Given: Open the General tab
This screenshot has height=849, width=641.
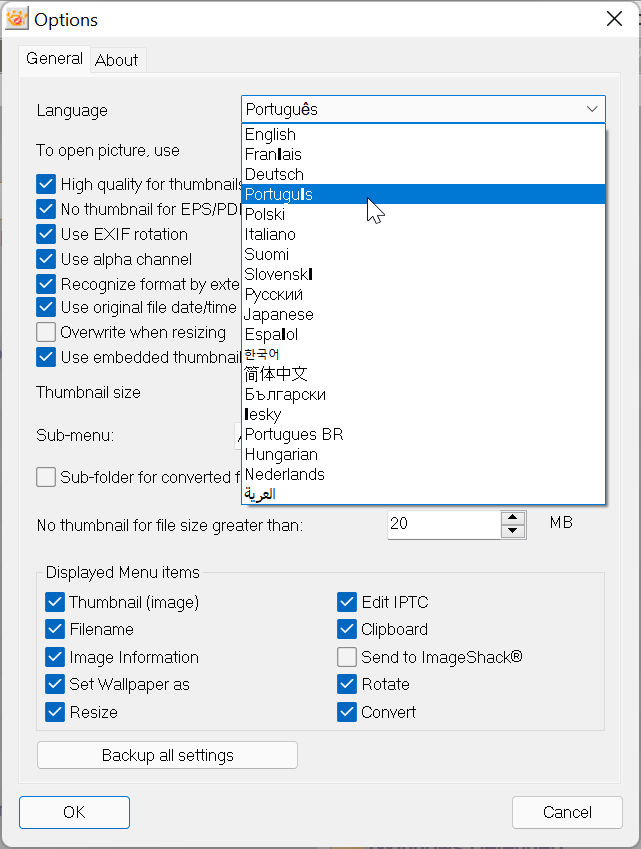Looking at the screenshot, I should [54, 59].
